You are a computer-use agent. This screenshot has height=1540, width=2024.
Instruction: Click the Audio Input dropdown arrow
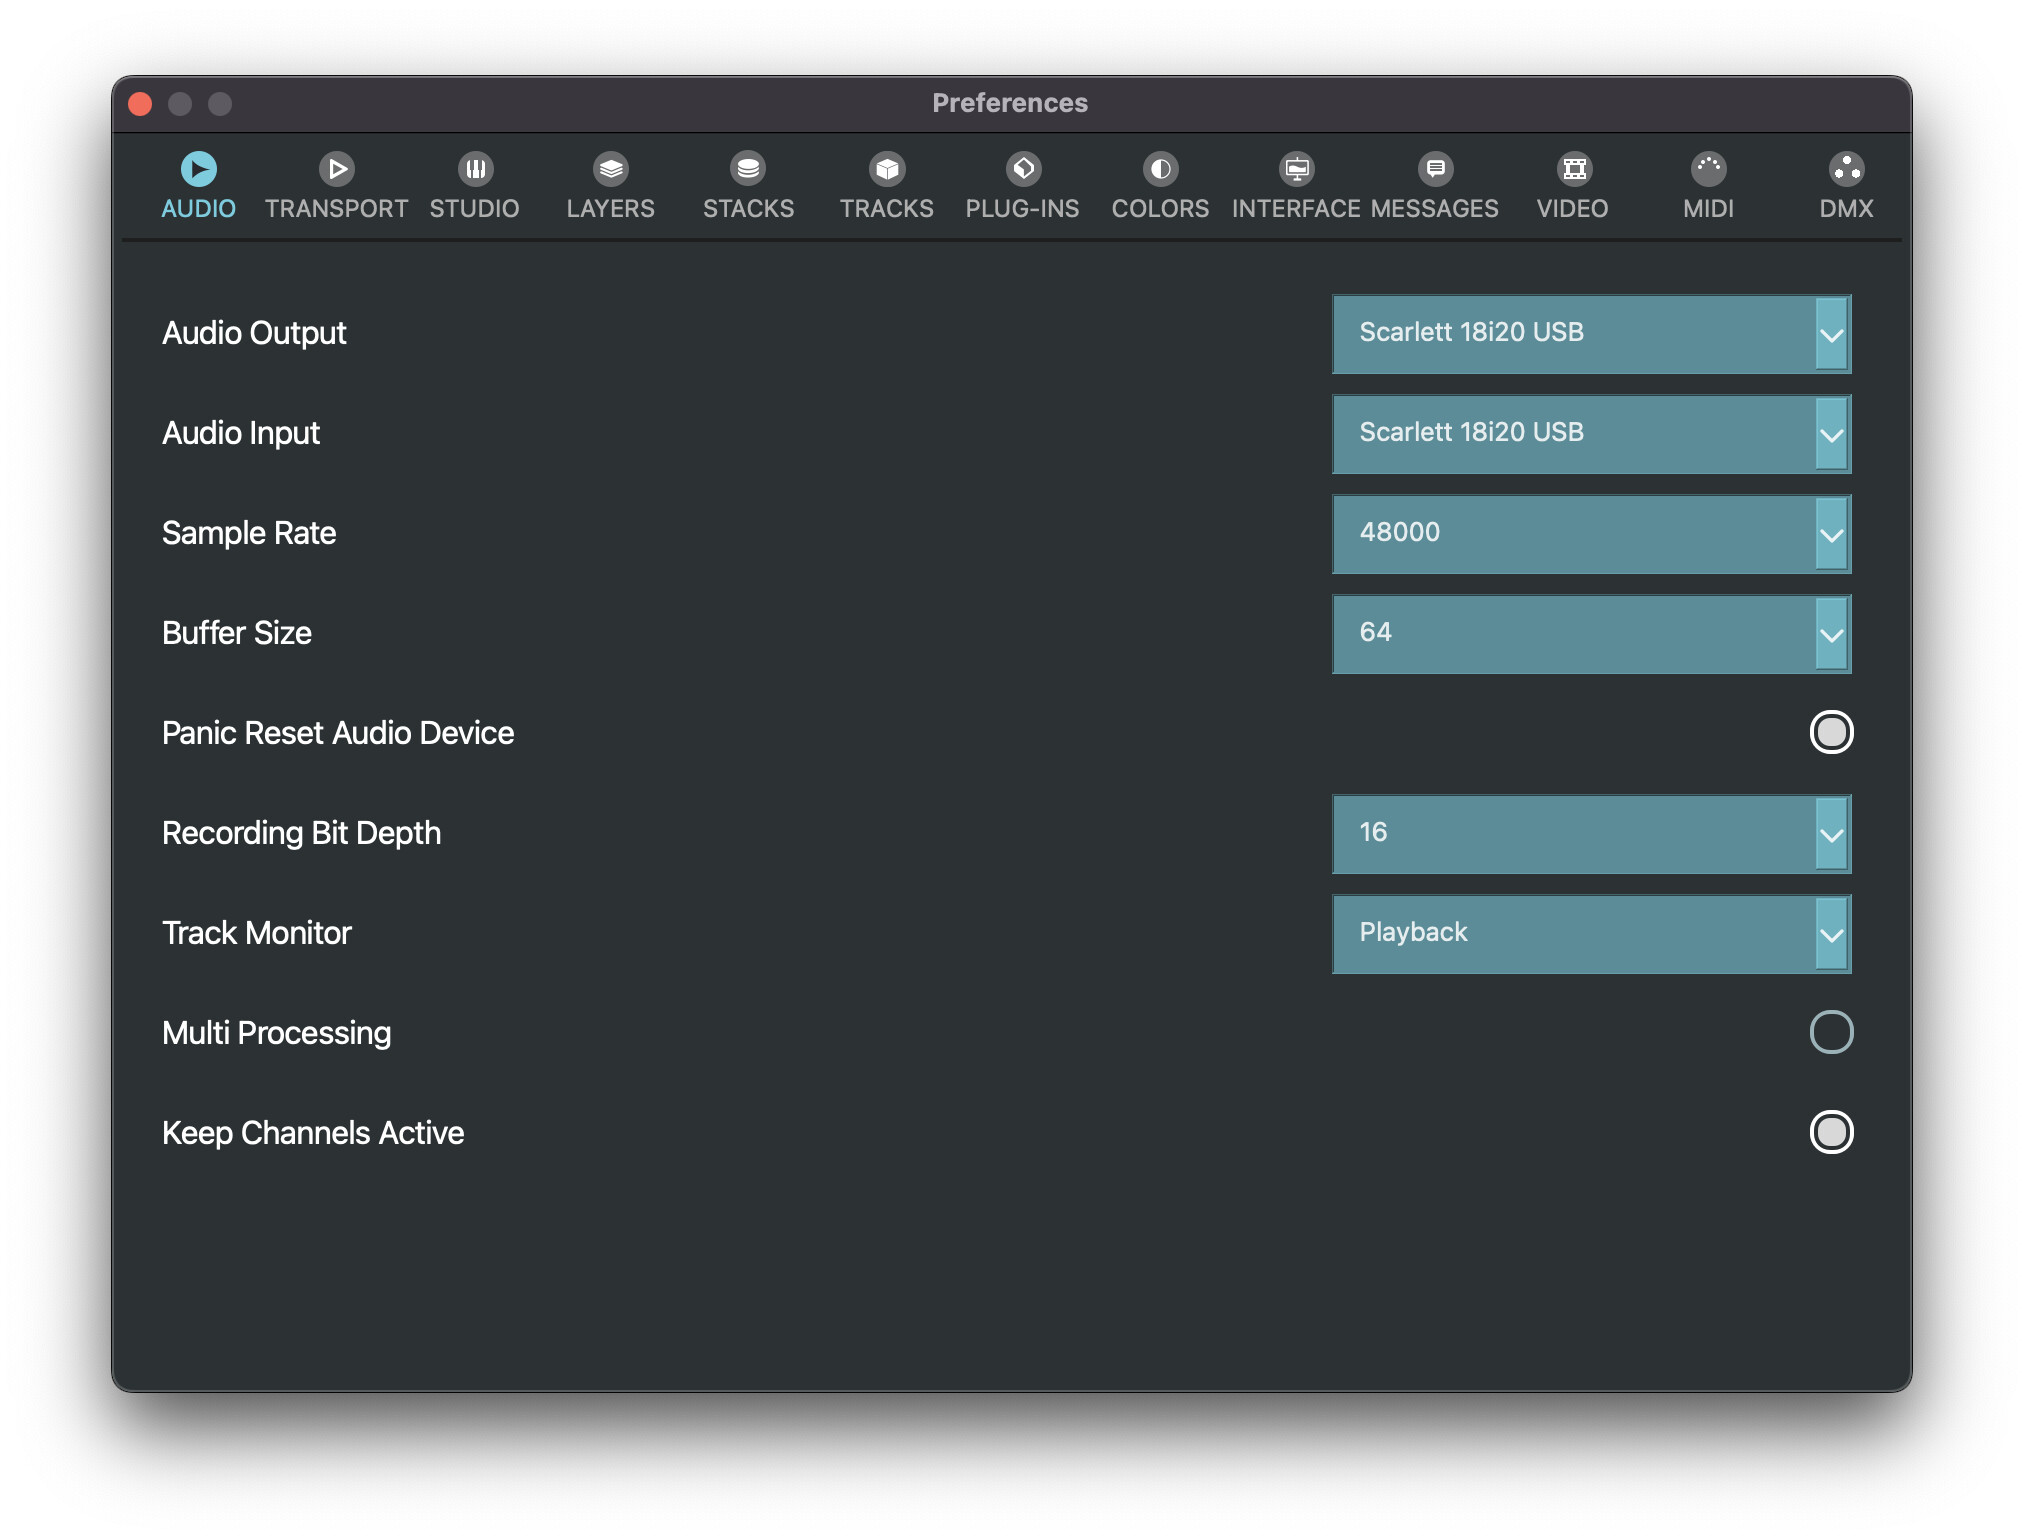point(1831,434)
